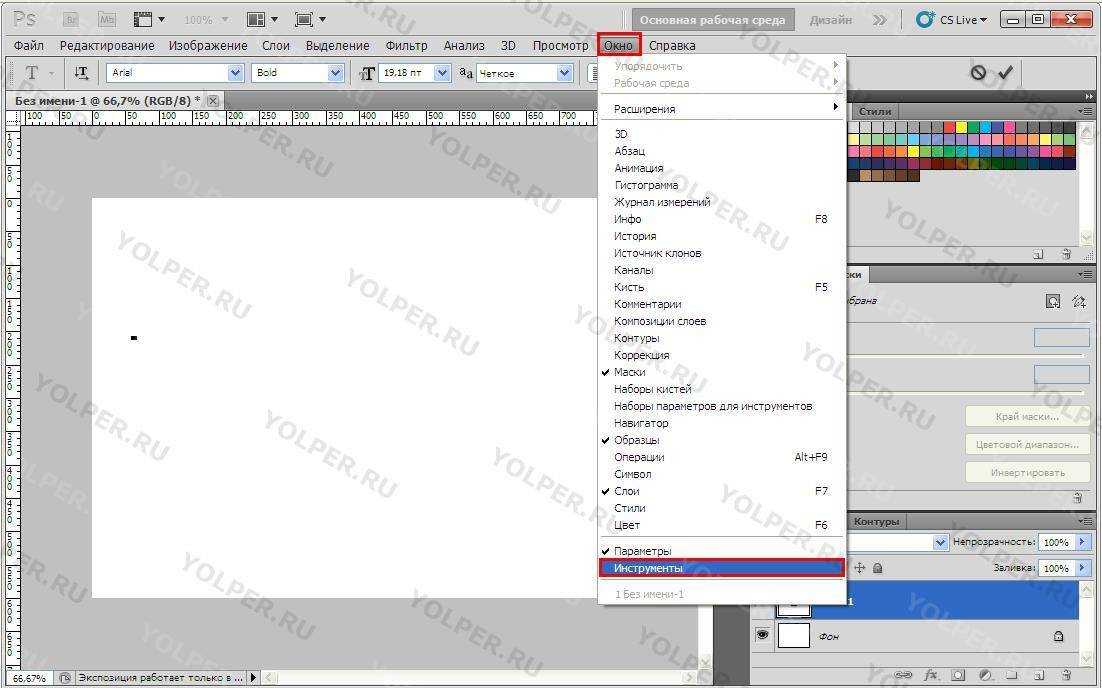Select the Фон layer thumbnail

click(793, 636)
